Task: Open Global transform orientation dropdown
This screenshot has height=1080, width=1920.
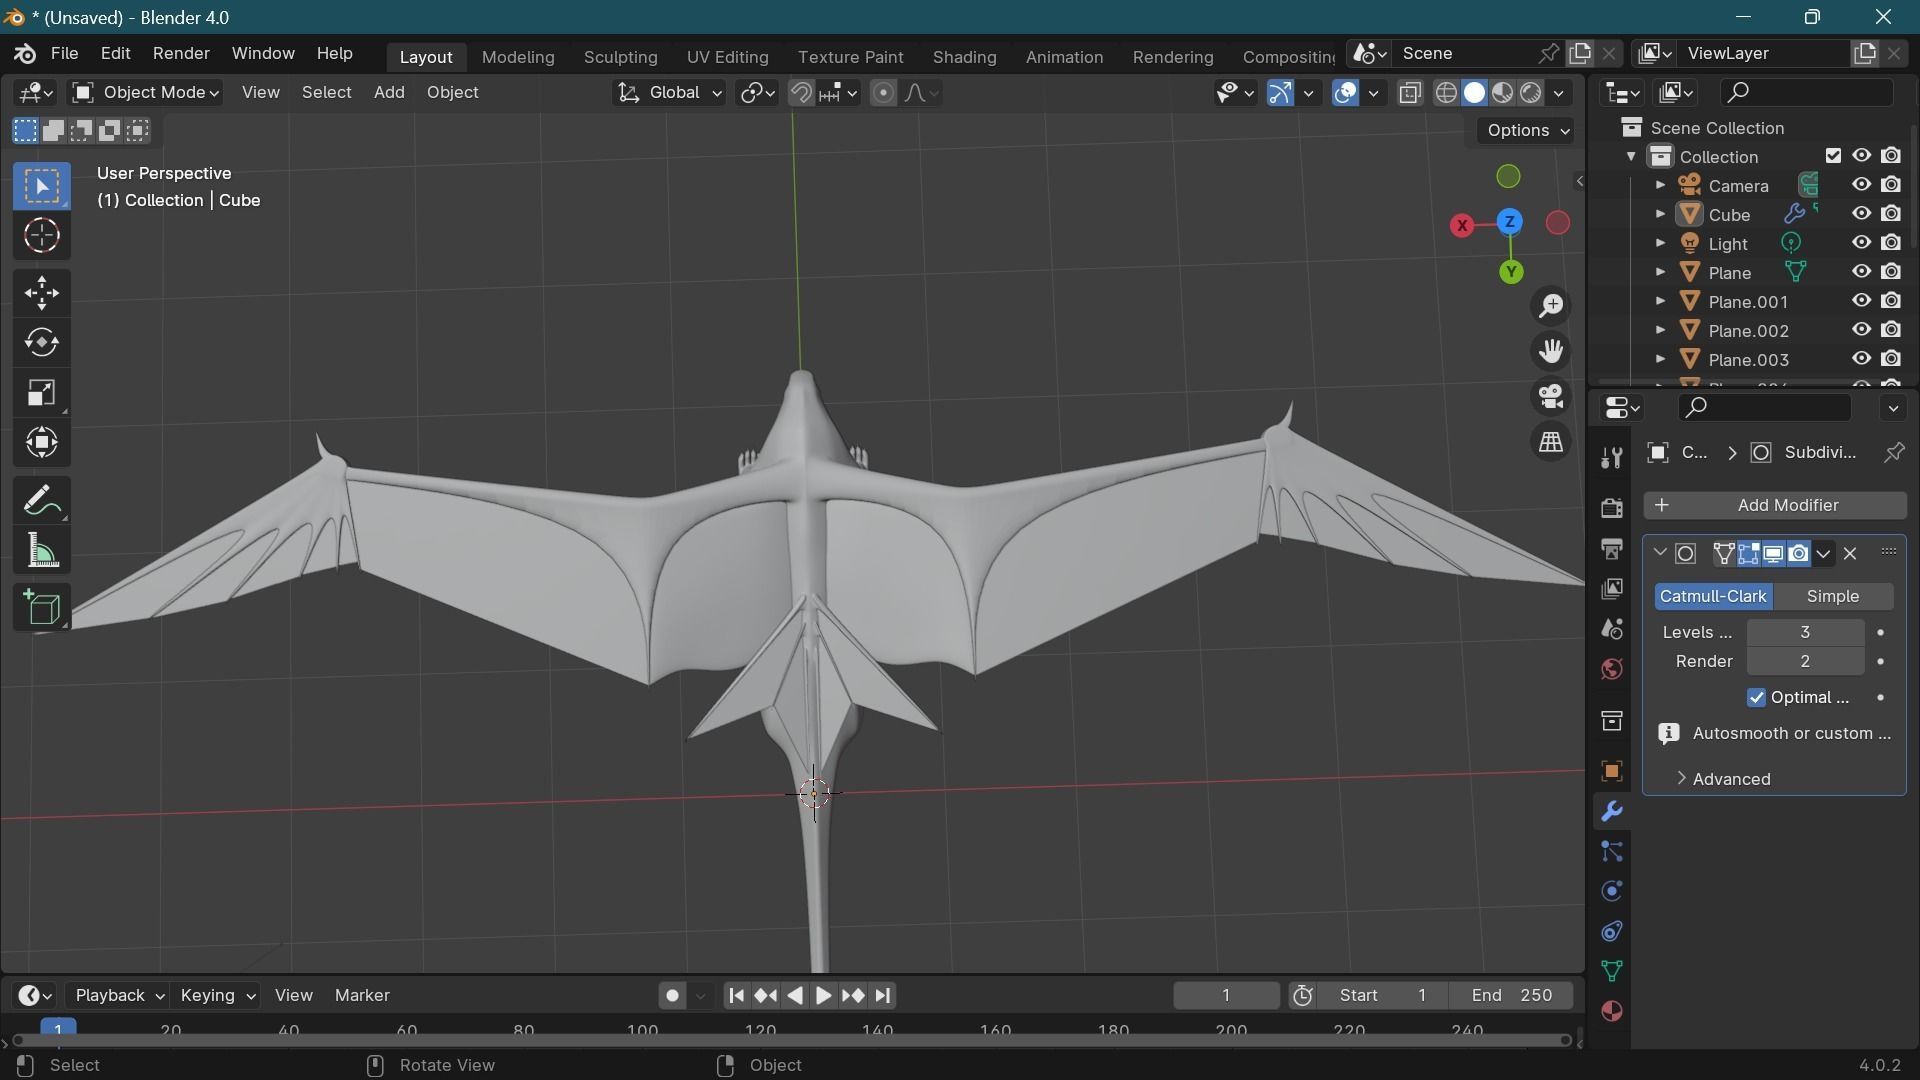Action: coord(668,93)
